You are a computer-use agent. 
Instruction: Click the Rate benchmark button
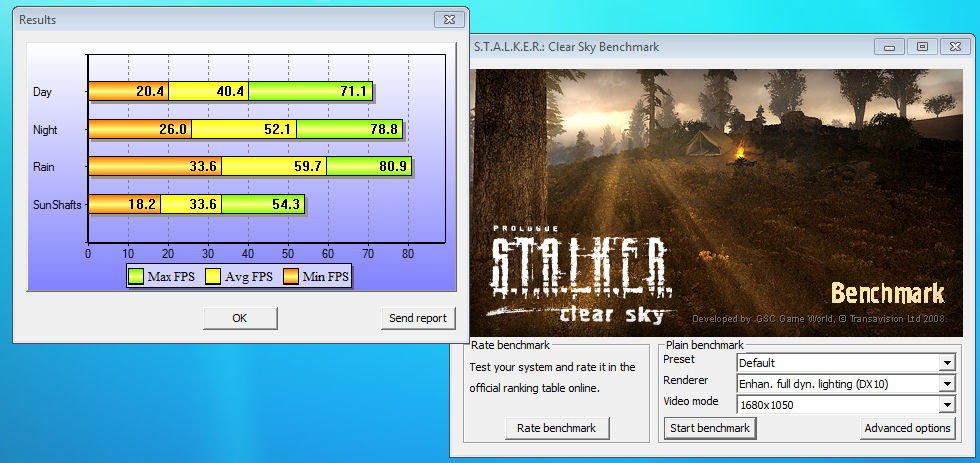[556, 428]
